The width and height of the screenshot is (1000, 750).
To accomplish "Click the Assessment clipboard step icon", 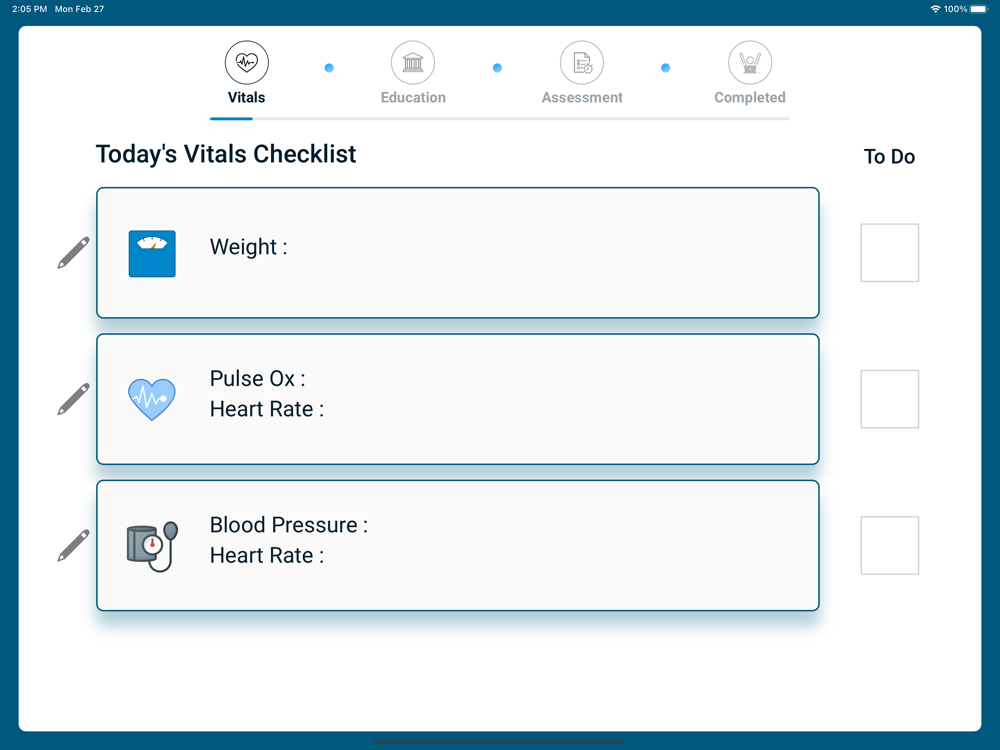I will (582, 63).
